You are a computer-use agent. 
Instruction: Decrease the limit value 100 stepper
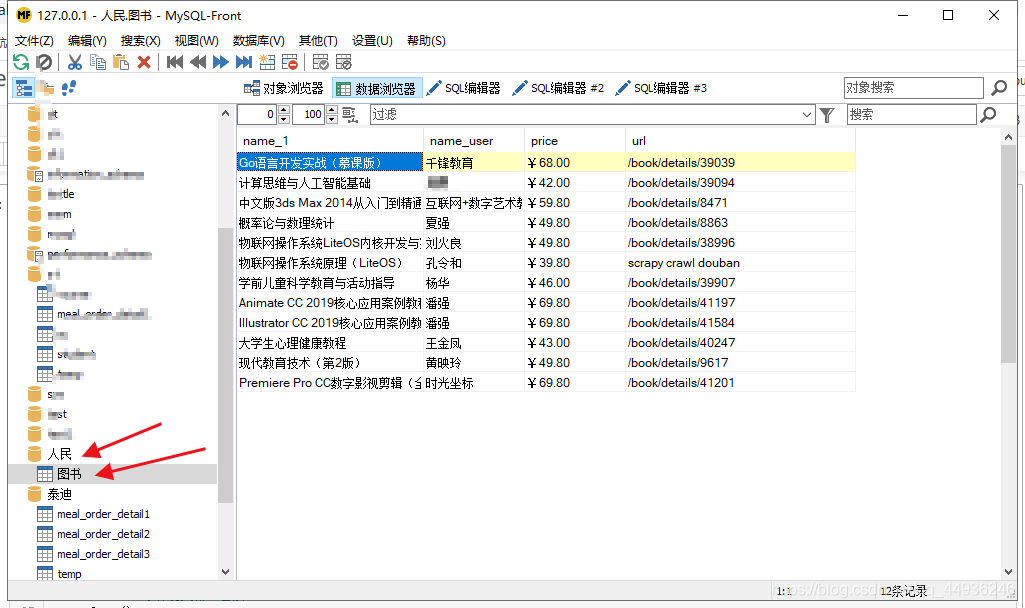(332, 120)
